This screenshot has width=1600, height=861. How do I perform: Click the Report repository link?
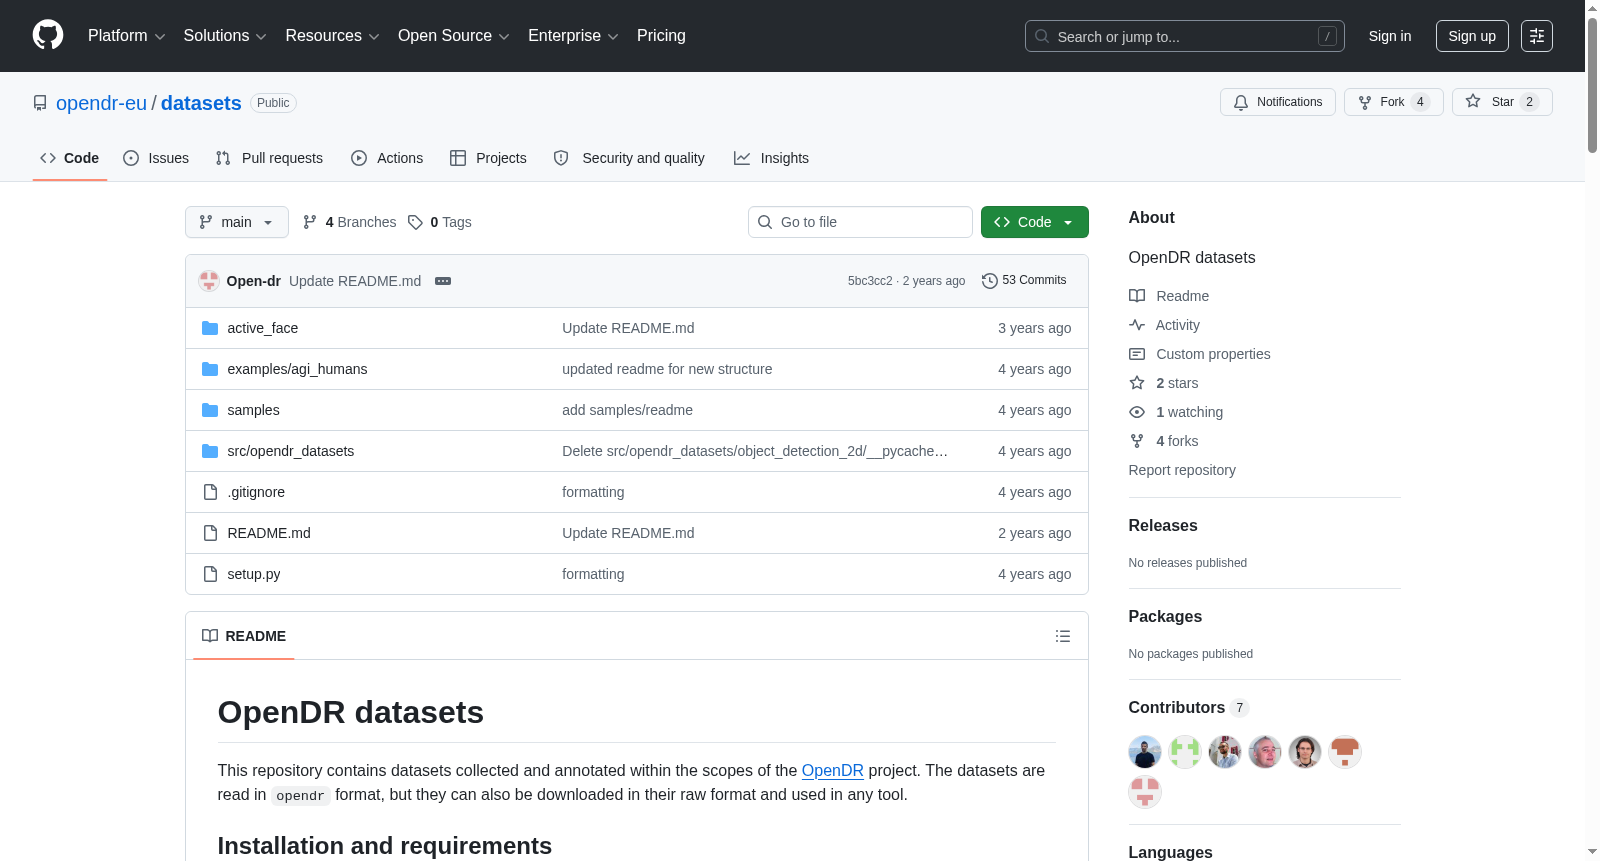(1182, 470)
